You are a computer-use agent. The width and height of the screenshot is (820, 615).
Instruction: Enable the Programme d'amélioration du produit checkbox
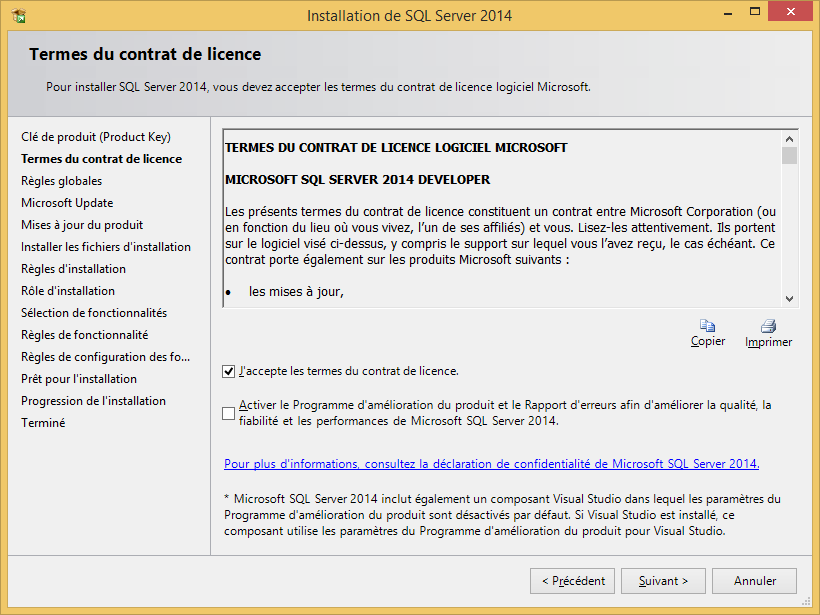tap(229, 413)
